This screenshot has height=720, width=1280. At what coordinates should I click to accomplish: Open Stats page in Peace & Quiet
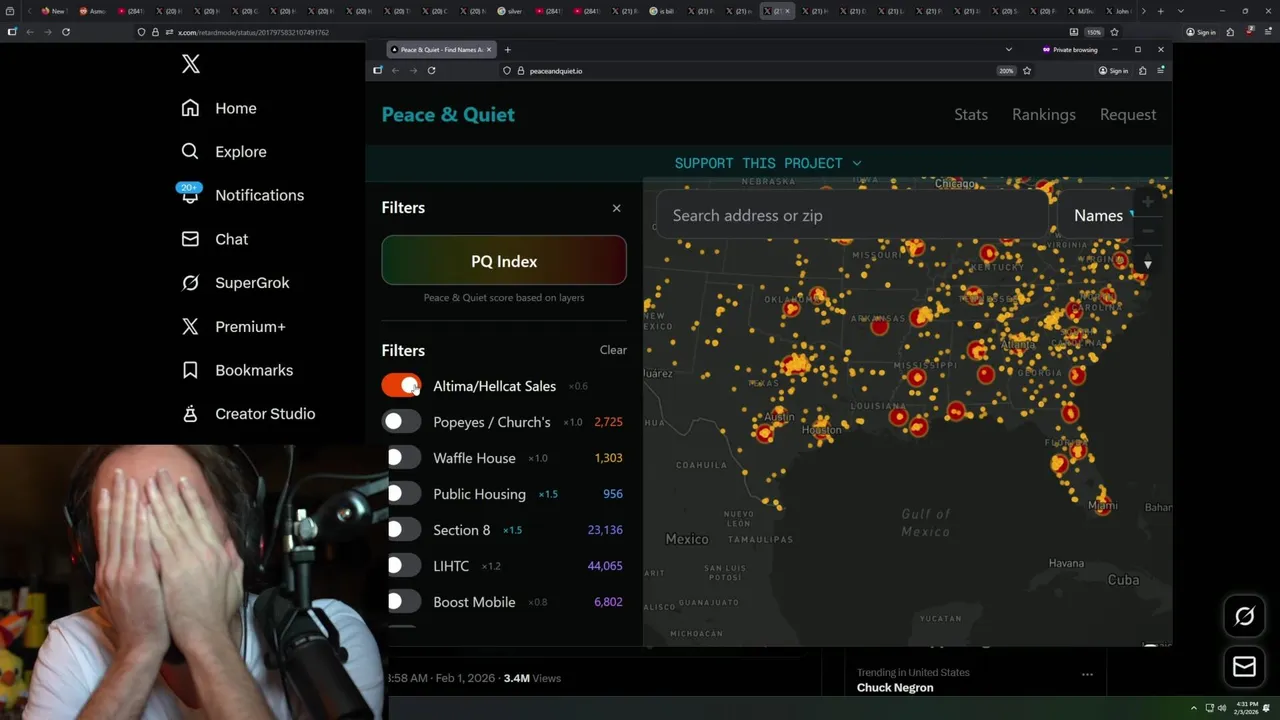pyautogui.click(x=971, y=115)
